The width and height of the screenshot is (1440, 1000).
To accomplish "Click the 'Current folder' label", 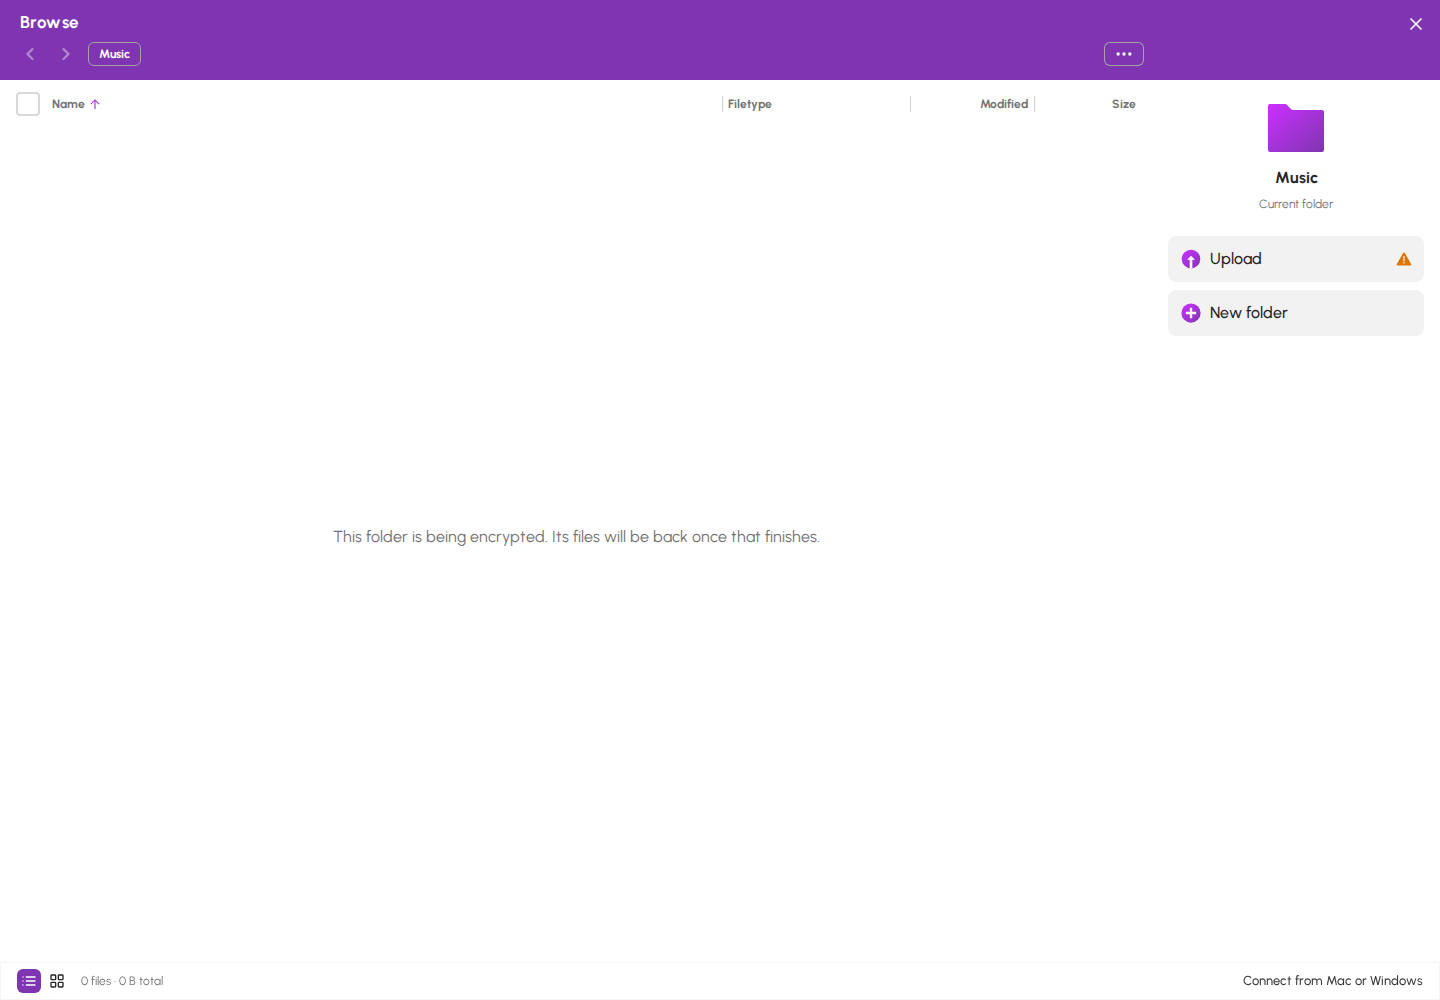I will 1296,204.
